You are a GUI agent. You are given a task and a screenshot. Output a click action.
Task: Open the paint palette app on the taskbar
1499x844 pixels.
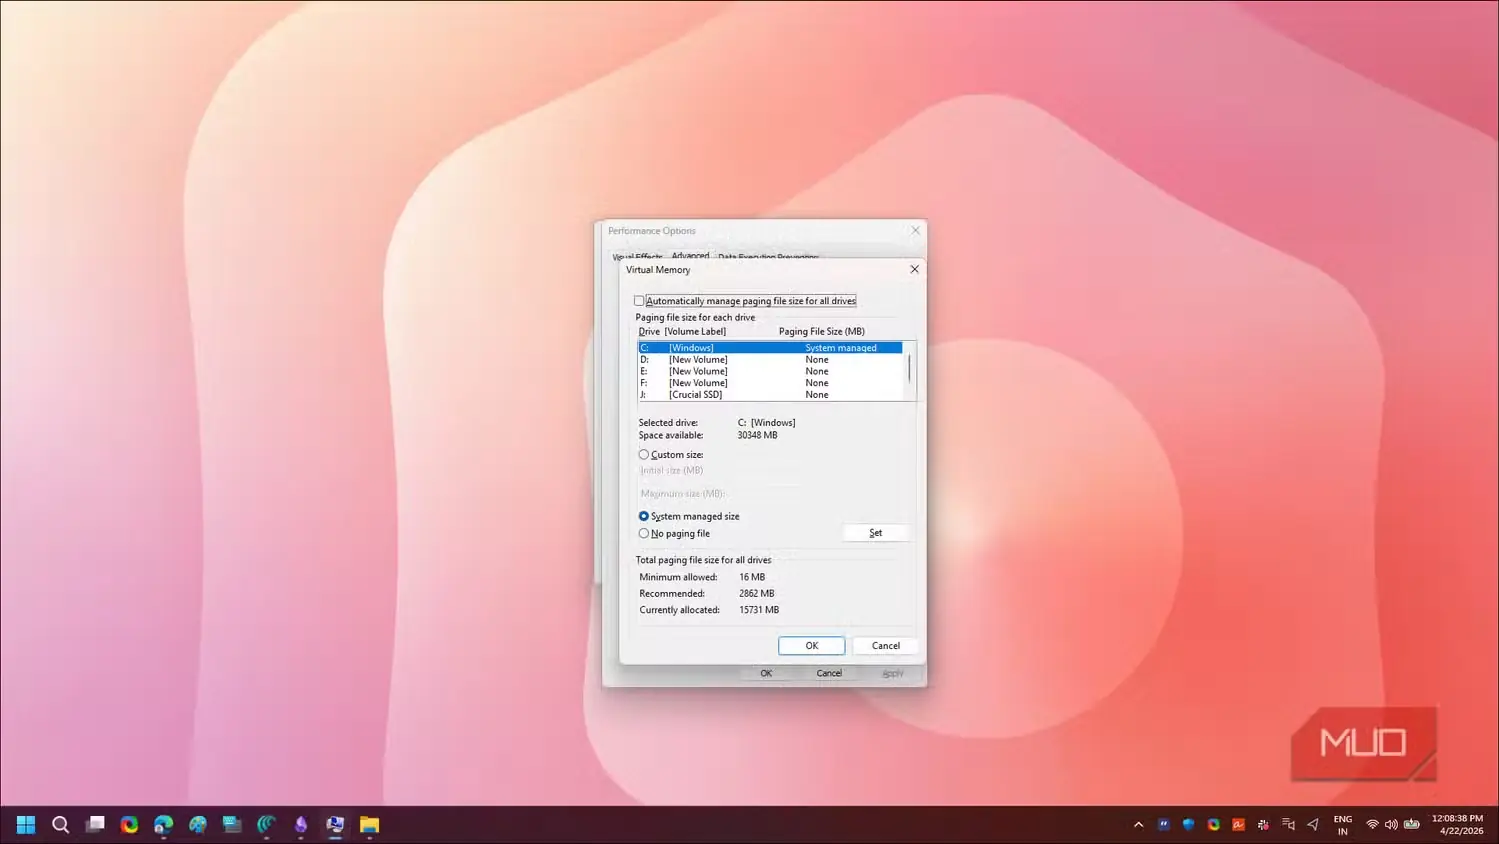198,824
